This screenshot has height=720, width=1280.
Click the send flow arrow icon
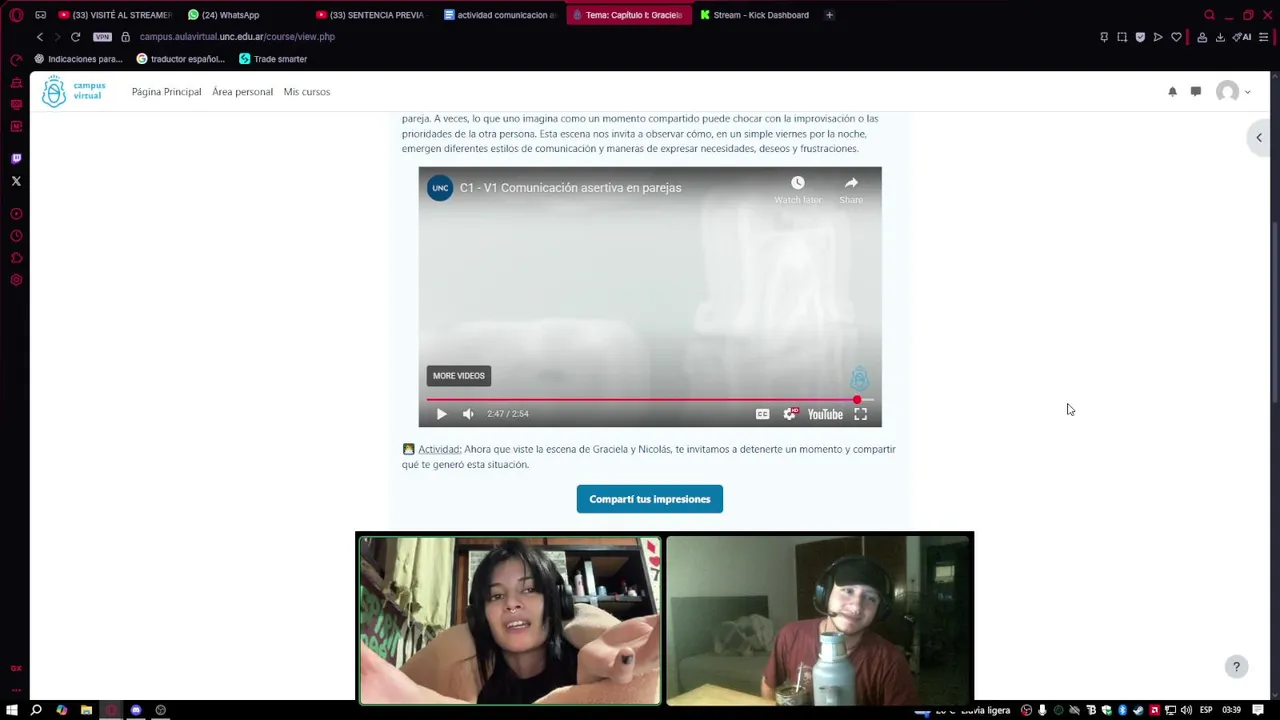(1158, 37)
